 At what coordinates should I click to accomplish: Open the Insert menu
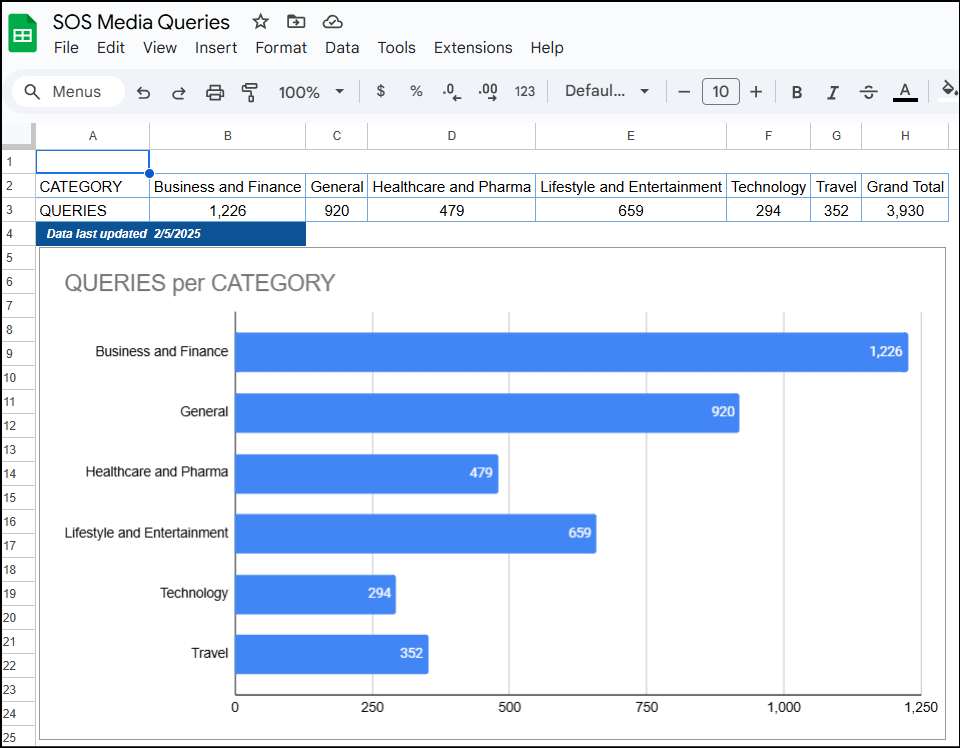tap(216, 48)
